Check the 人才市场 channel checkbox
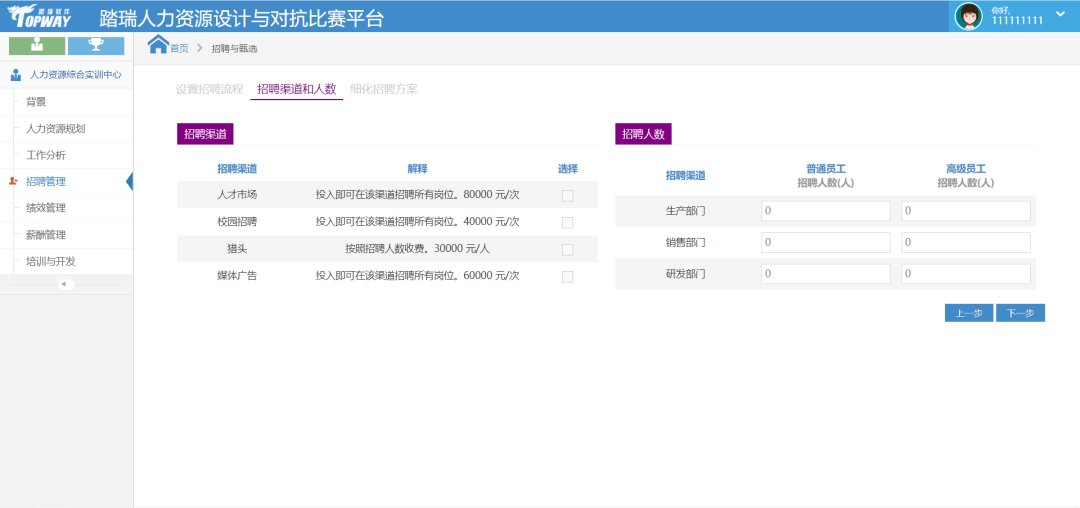This screenshot has width=1080, height=508. (x=567, y=196)
